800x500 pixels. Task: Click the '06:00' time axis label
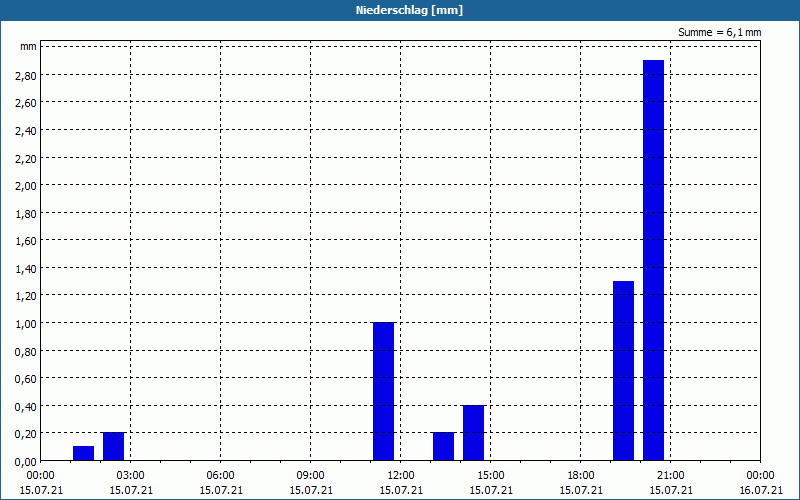click(220, 476)
